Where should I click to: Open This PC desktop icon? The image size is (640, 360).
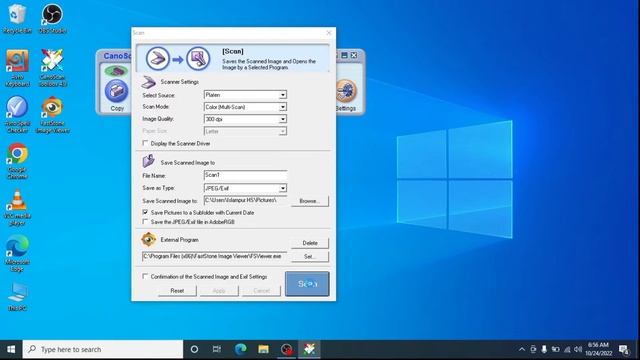pos(17,297)
